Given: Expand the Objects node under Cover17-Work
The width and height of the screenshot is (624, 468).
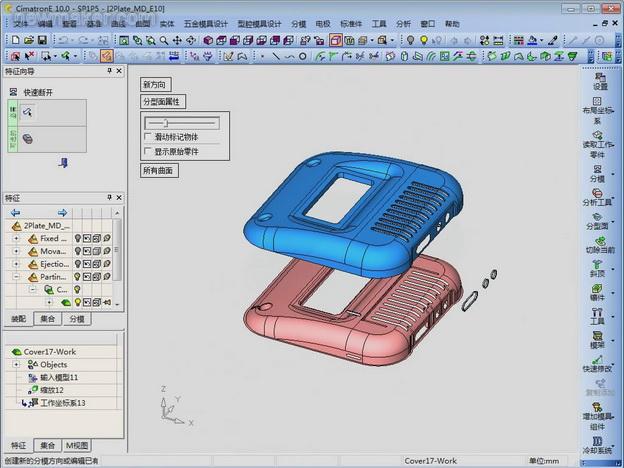Looking at the screenshot, I should (16, 364).
